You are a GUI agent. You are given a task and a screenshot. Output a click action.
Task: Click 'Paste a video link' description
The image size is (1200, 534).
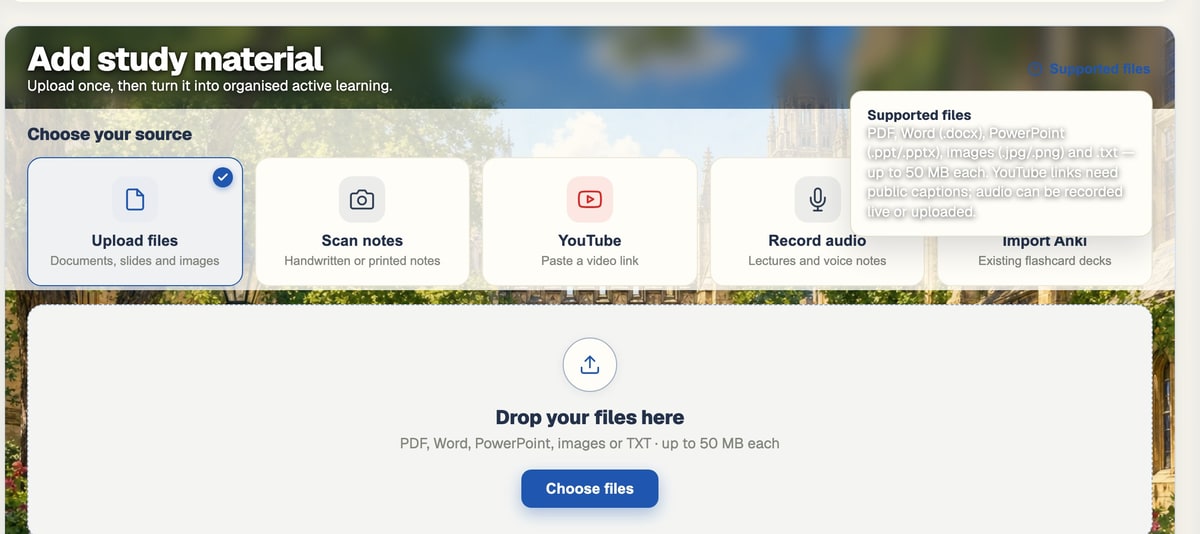pos(590,261)
